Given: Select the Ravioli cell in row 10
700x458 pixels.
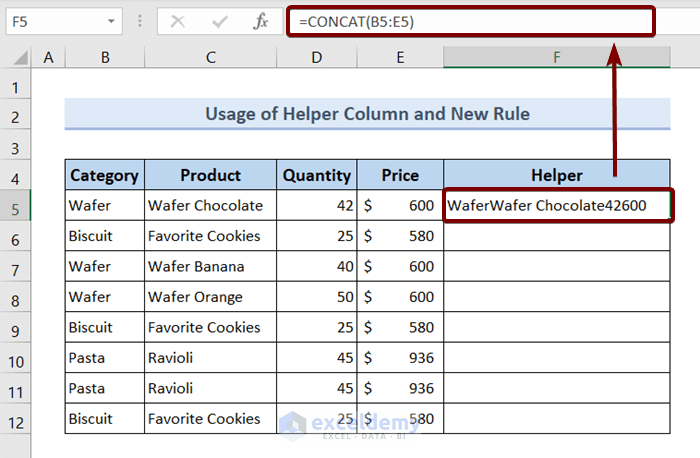Looking at the screenshot, I should point(210,358).
